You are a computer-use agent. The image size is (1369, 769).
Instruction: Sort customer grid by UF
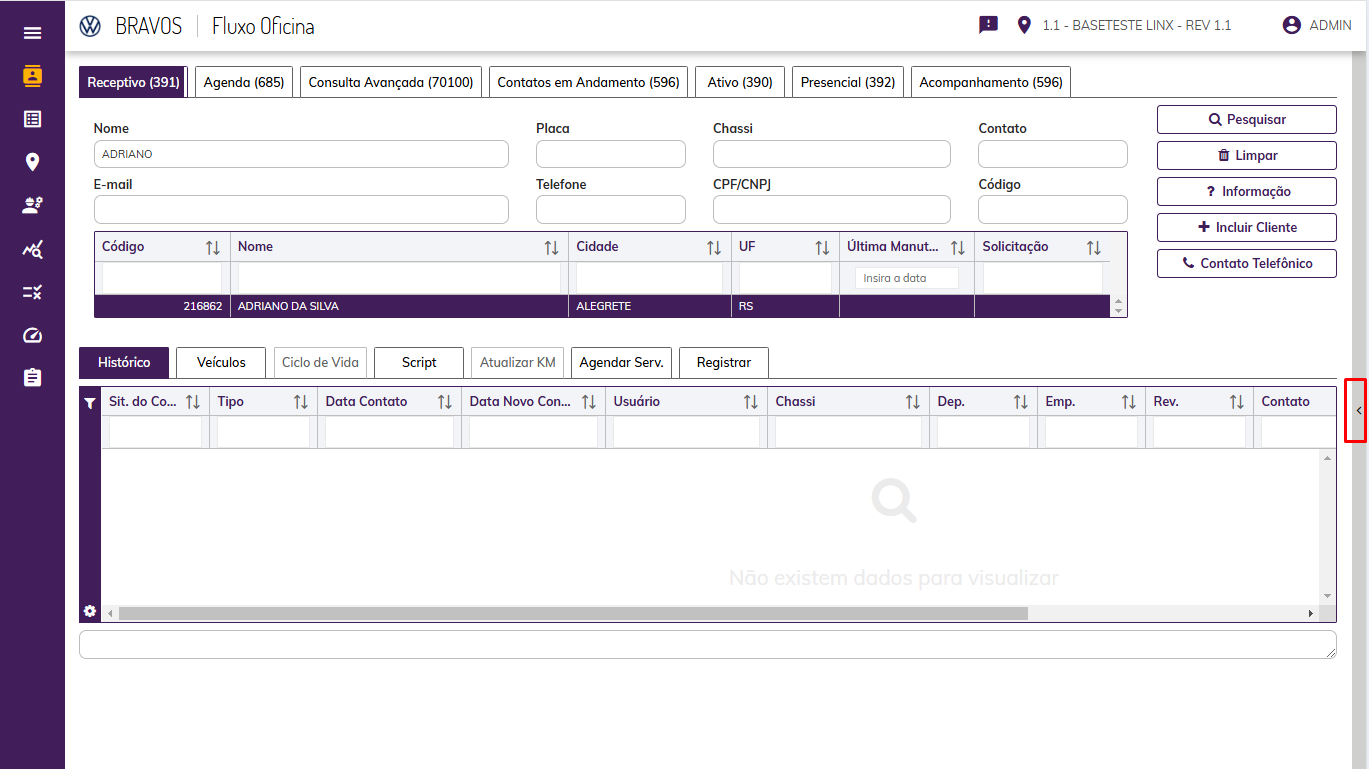[822, 247]
